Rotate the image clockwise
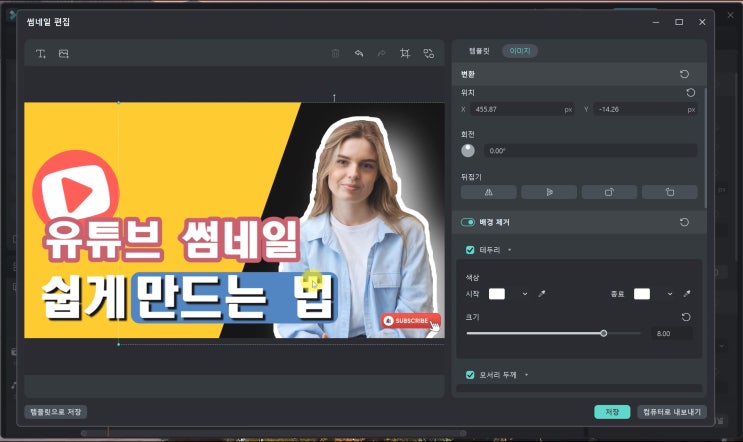 (609, 192)
